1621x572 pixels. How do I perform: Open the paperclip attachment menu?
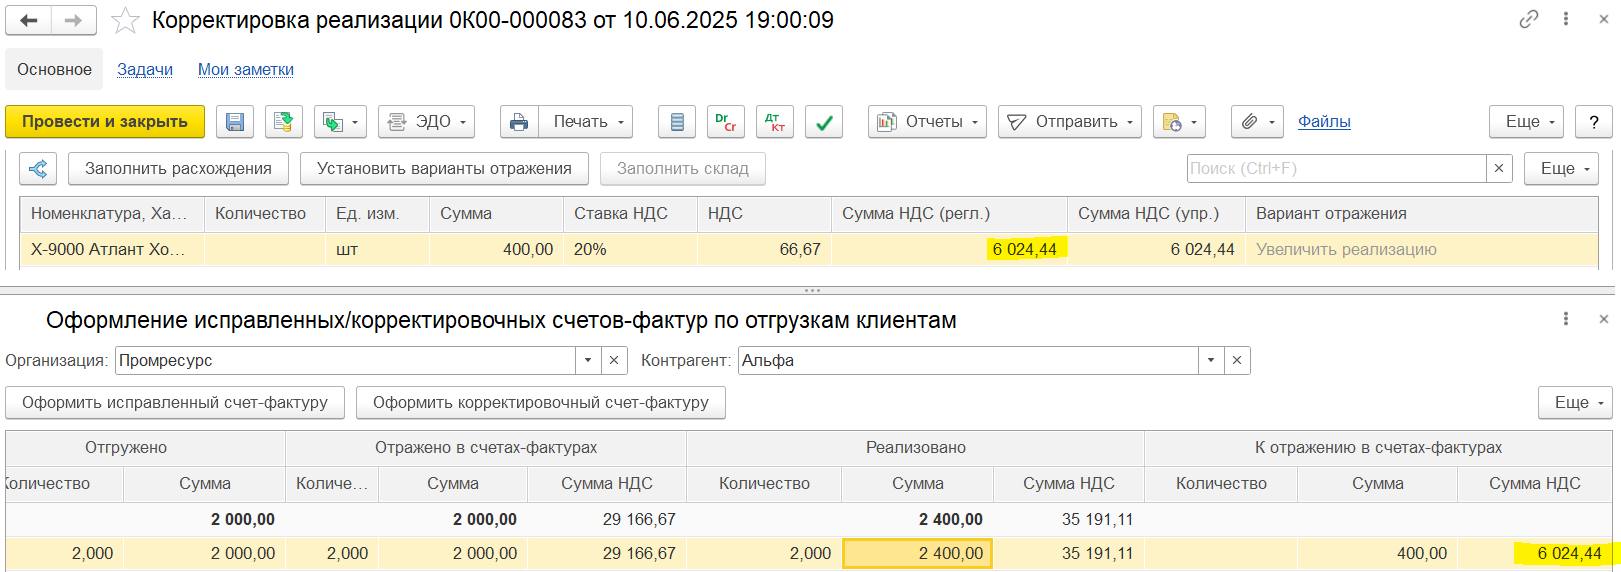1257,122
